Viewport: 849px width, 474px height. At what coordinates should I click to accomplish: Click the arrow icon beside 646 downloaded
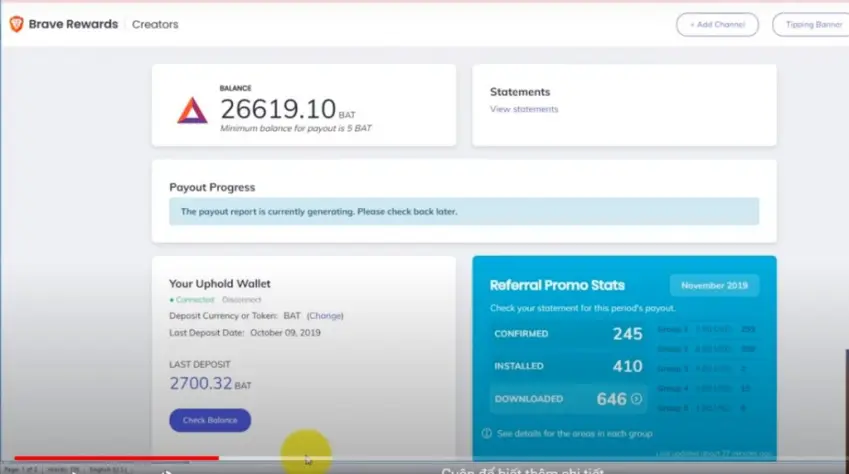point(636,399)
